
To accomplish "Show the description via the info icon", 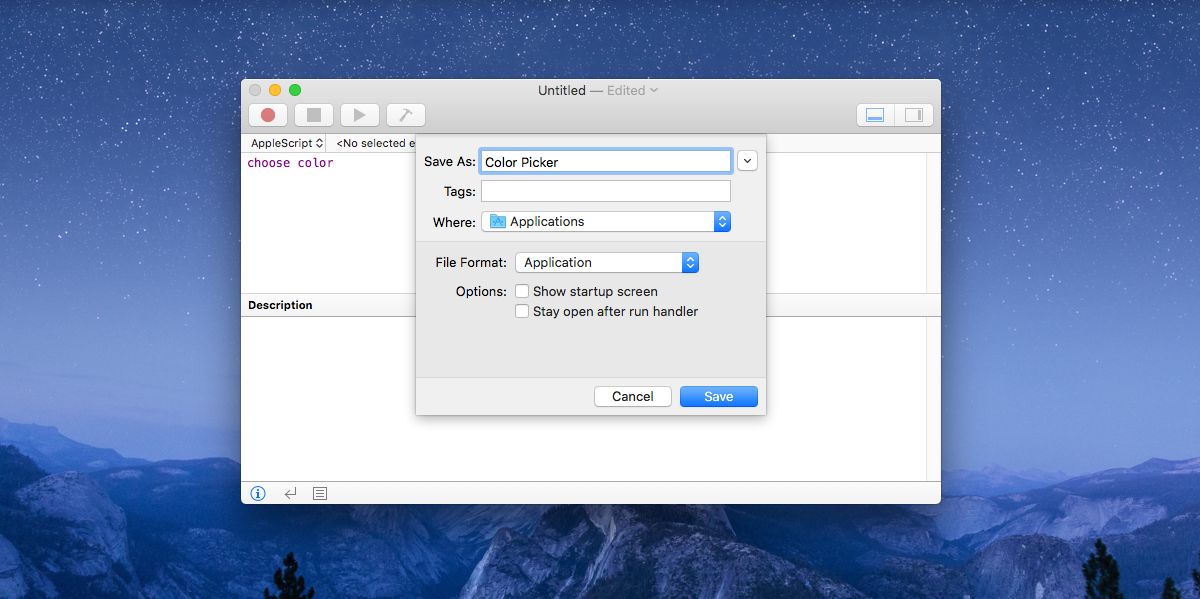I will tap(258, 493).
